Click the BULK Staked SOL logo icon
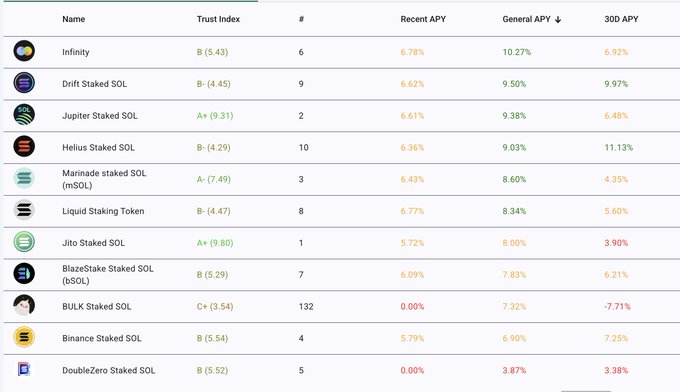The height and width of the screenshot is (392, 680). point(24,305)
